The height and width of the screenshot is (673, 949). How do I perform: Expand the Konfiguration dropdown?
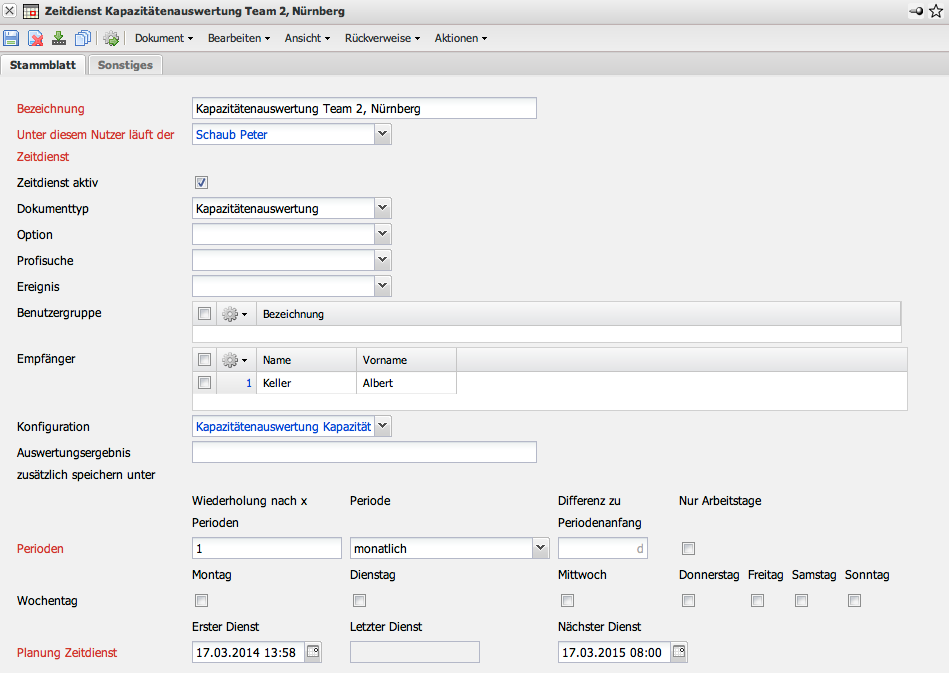click(x=382, y=427)
